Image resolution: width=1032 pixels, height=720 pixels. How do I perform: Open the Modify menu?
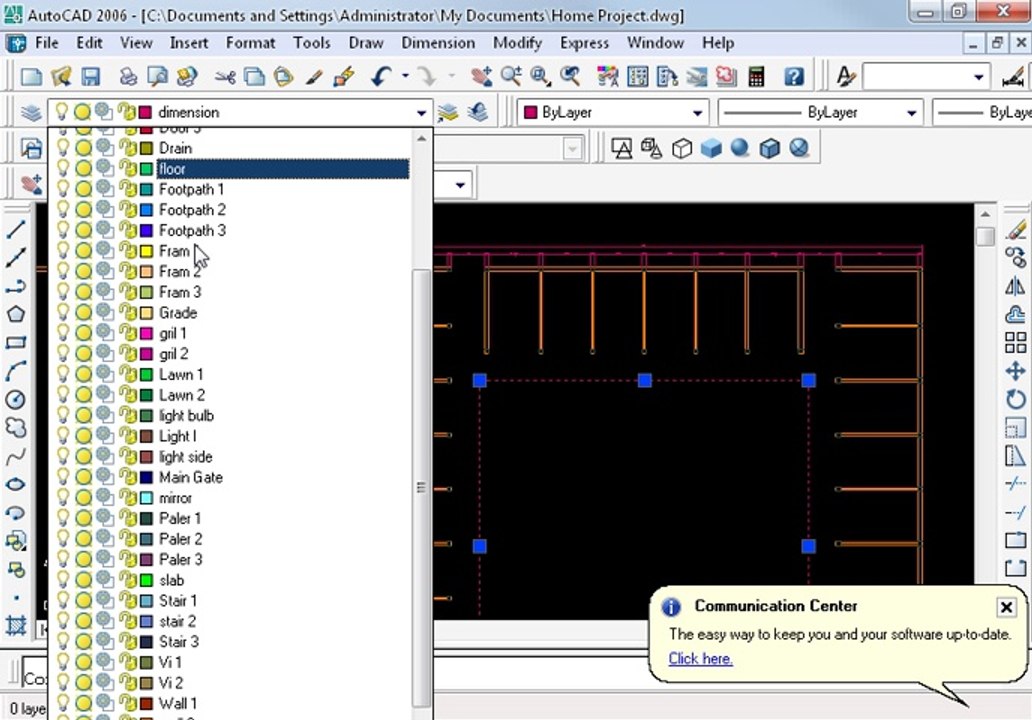click(517, 43)
